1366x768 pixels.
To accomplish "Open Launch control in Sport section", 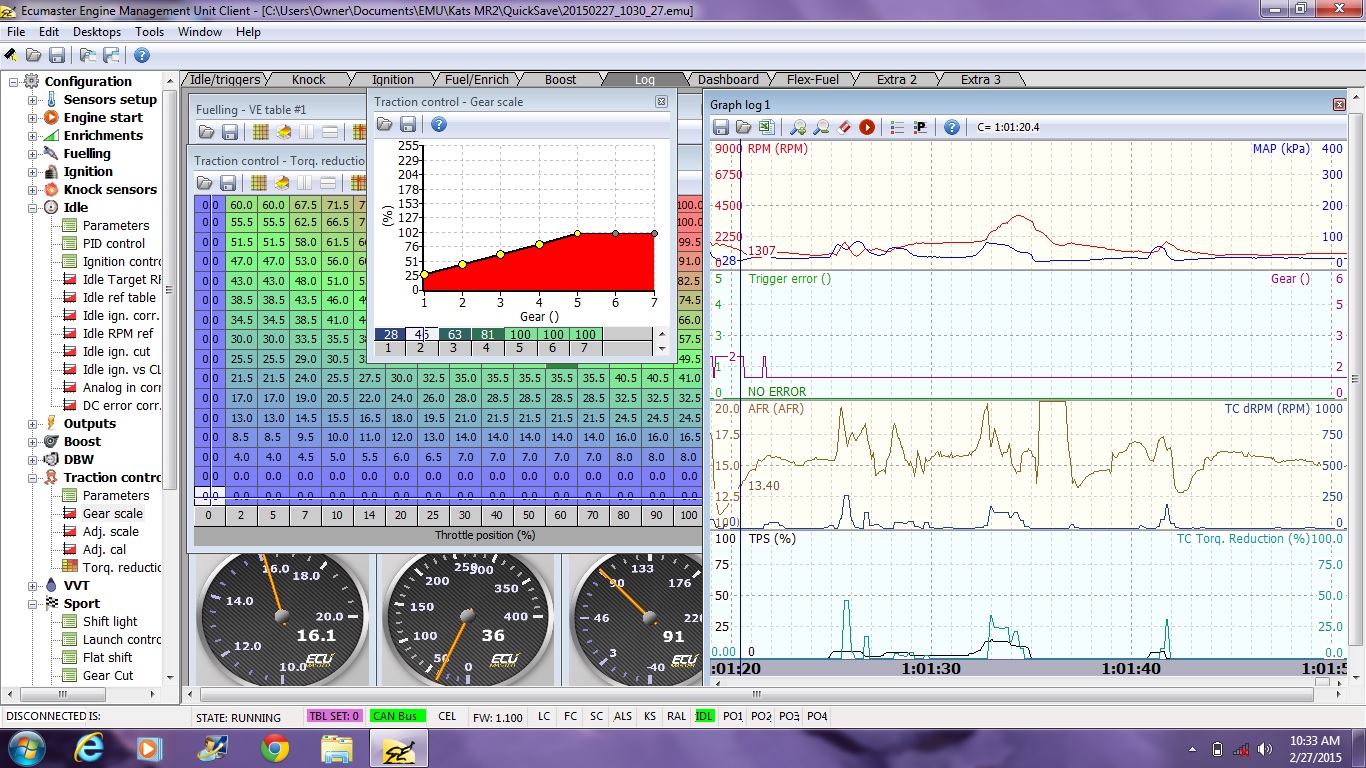I will 121,640.
